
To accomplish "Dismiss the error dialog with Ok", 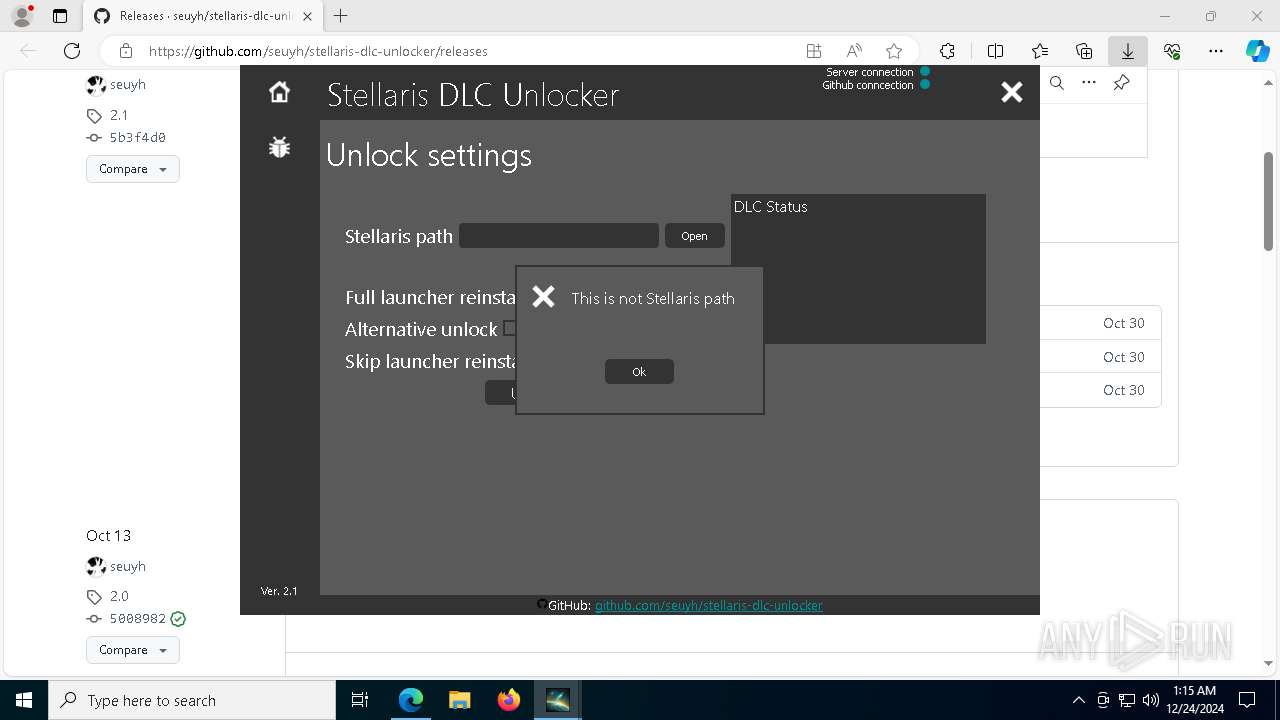I will pos(639,371).
